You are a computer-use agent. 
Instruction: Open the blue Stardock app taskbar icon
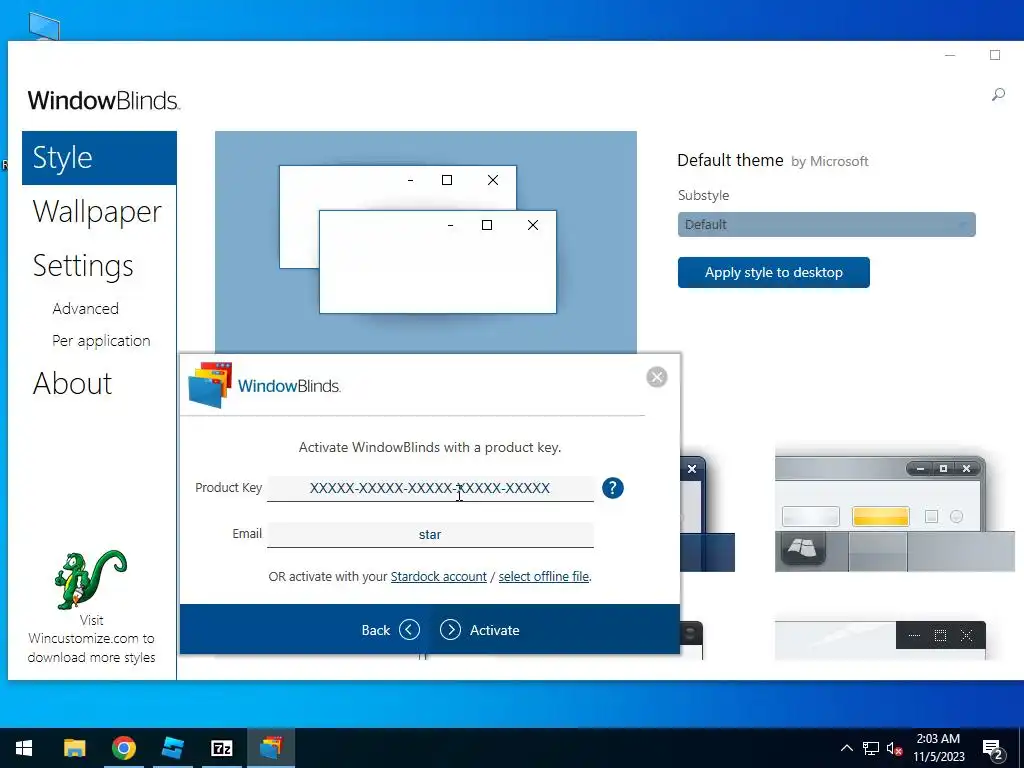point(172,748)
